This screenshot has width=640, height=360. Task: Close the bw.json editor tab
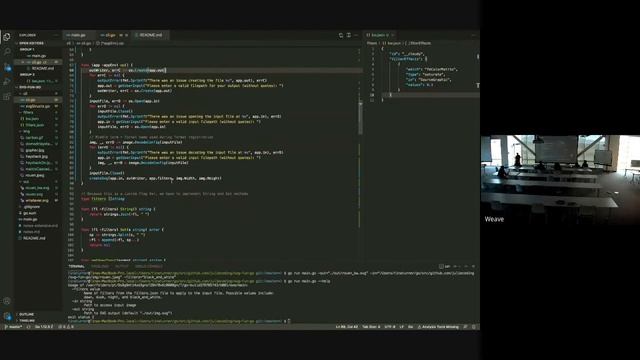click(393, 36)
